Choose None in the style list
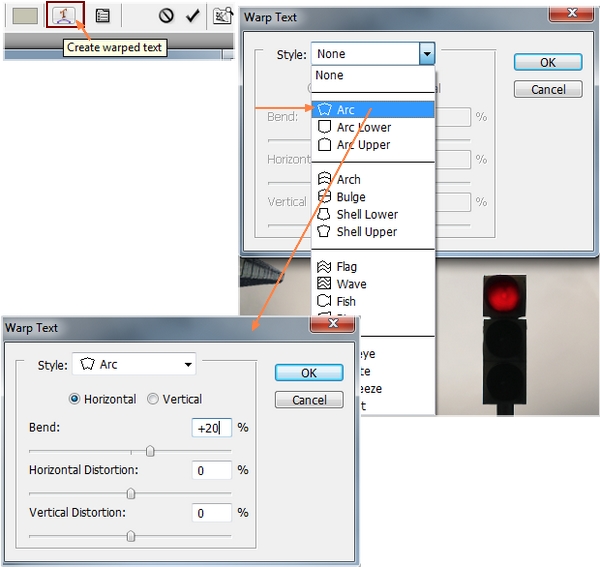The height and width of the screenshot is (567, 600). point(373,75)
